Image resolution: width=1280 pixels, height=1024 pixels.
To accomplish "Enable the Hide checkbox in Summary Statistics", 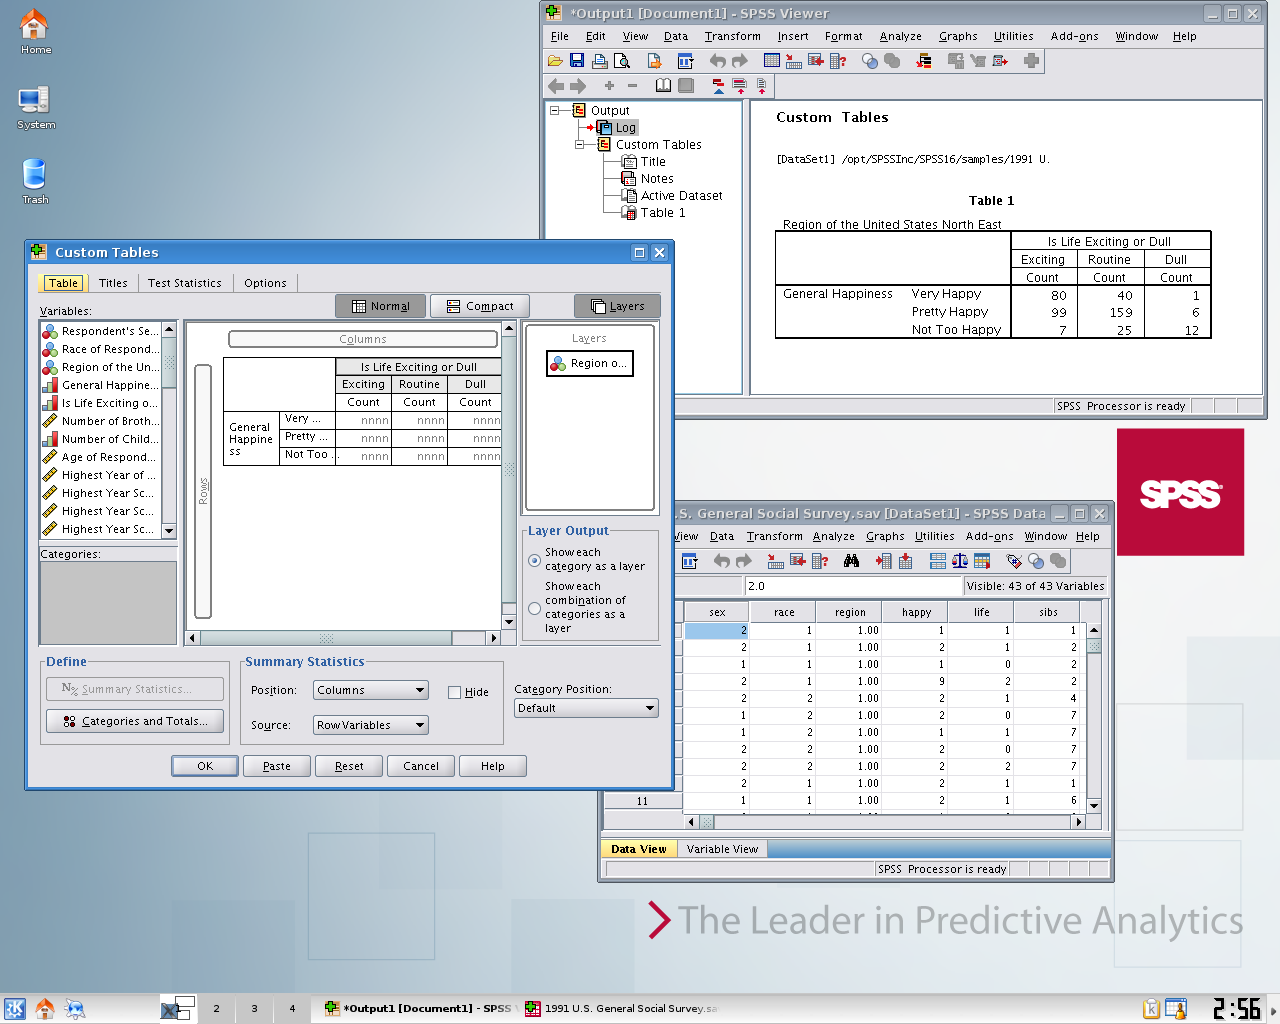I will click(x=455, y=691).
